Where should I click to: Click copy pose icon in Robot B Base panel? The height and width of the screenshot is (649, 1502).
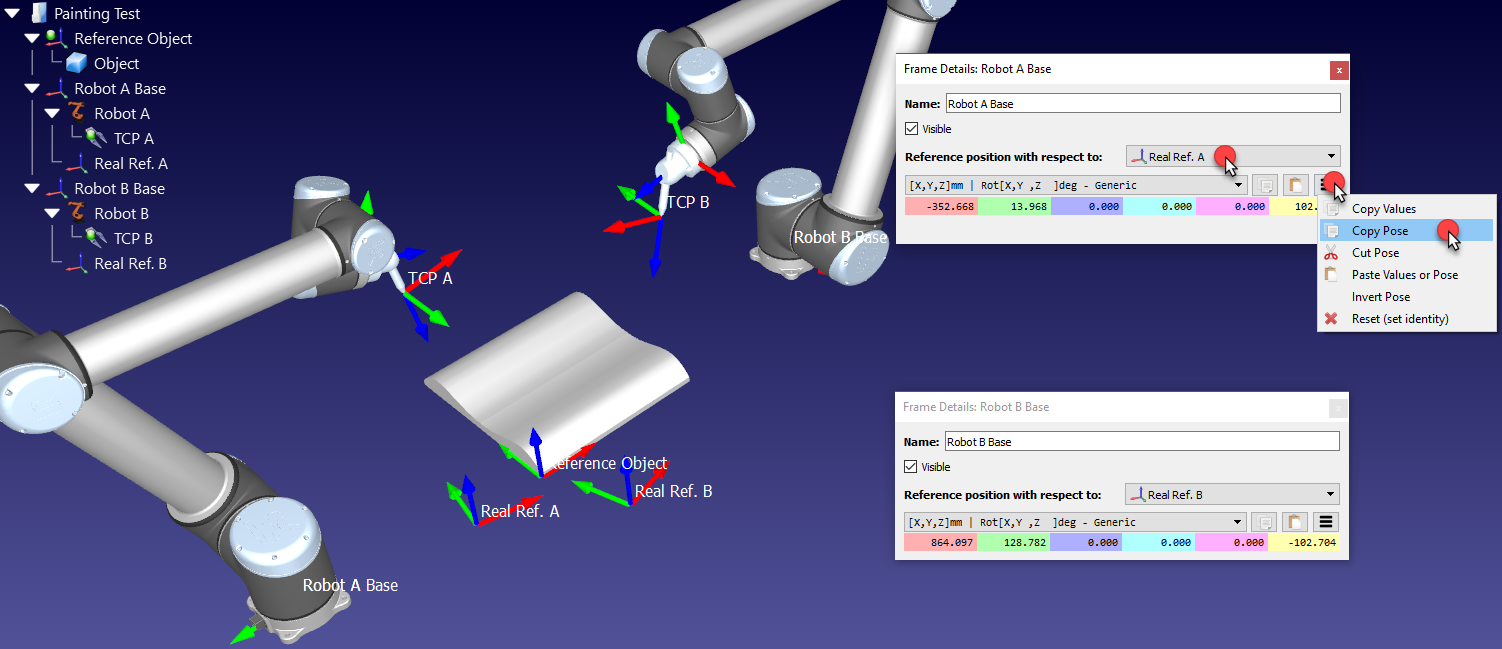click(1265, 522)
